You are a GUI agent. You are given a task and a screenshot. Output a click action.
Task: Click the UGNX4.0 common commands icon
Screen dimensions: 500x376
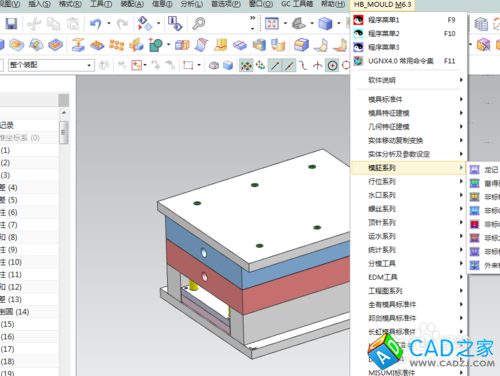click(x=358, y=61)
